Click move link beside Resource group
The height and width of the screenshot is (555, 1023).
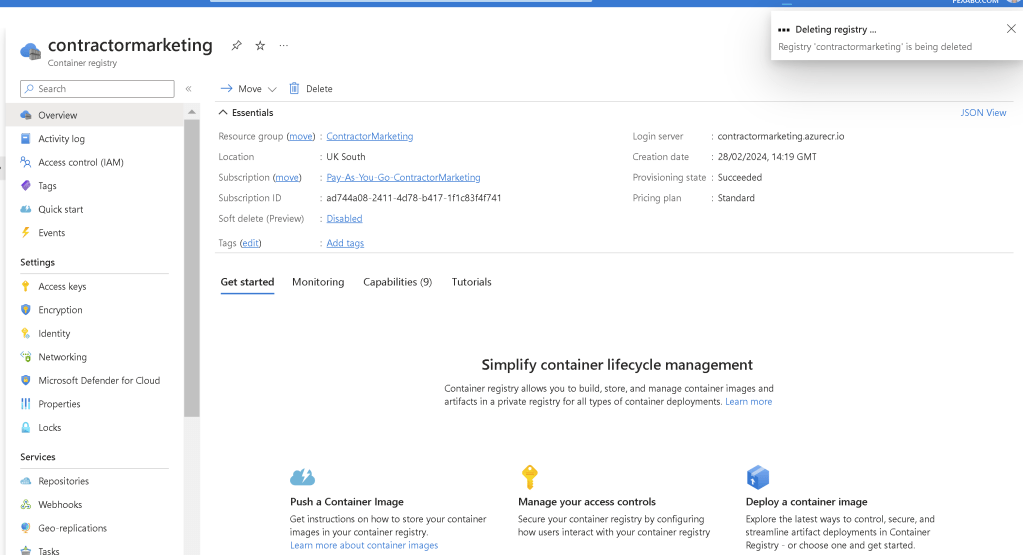[x=301, y=136]
